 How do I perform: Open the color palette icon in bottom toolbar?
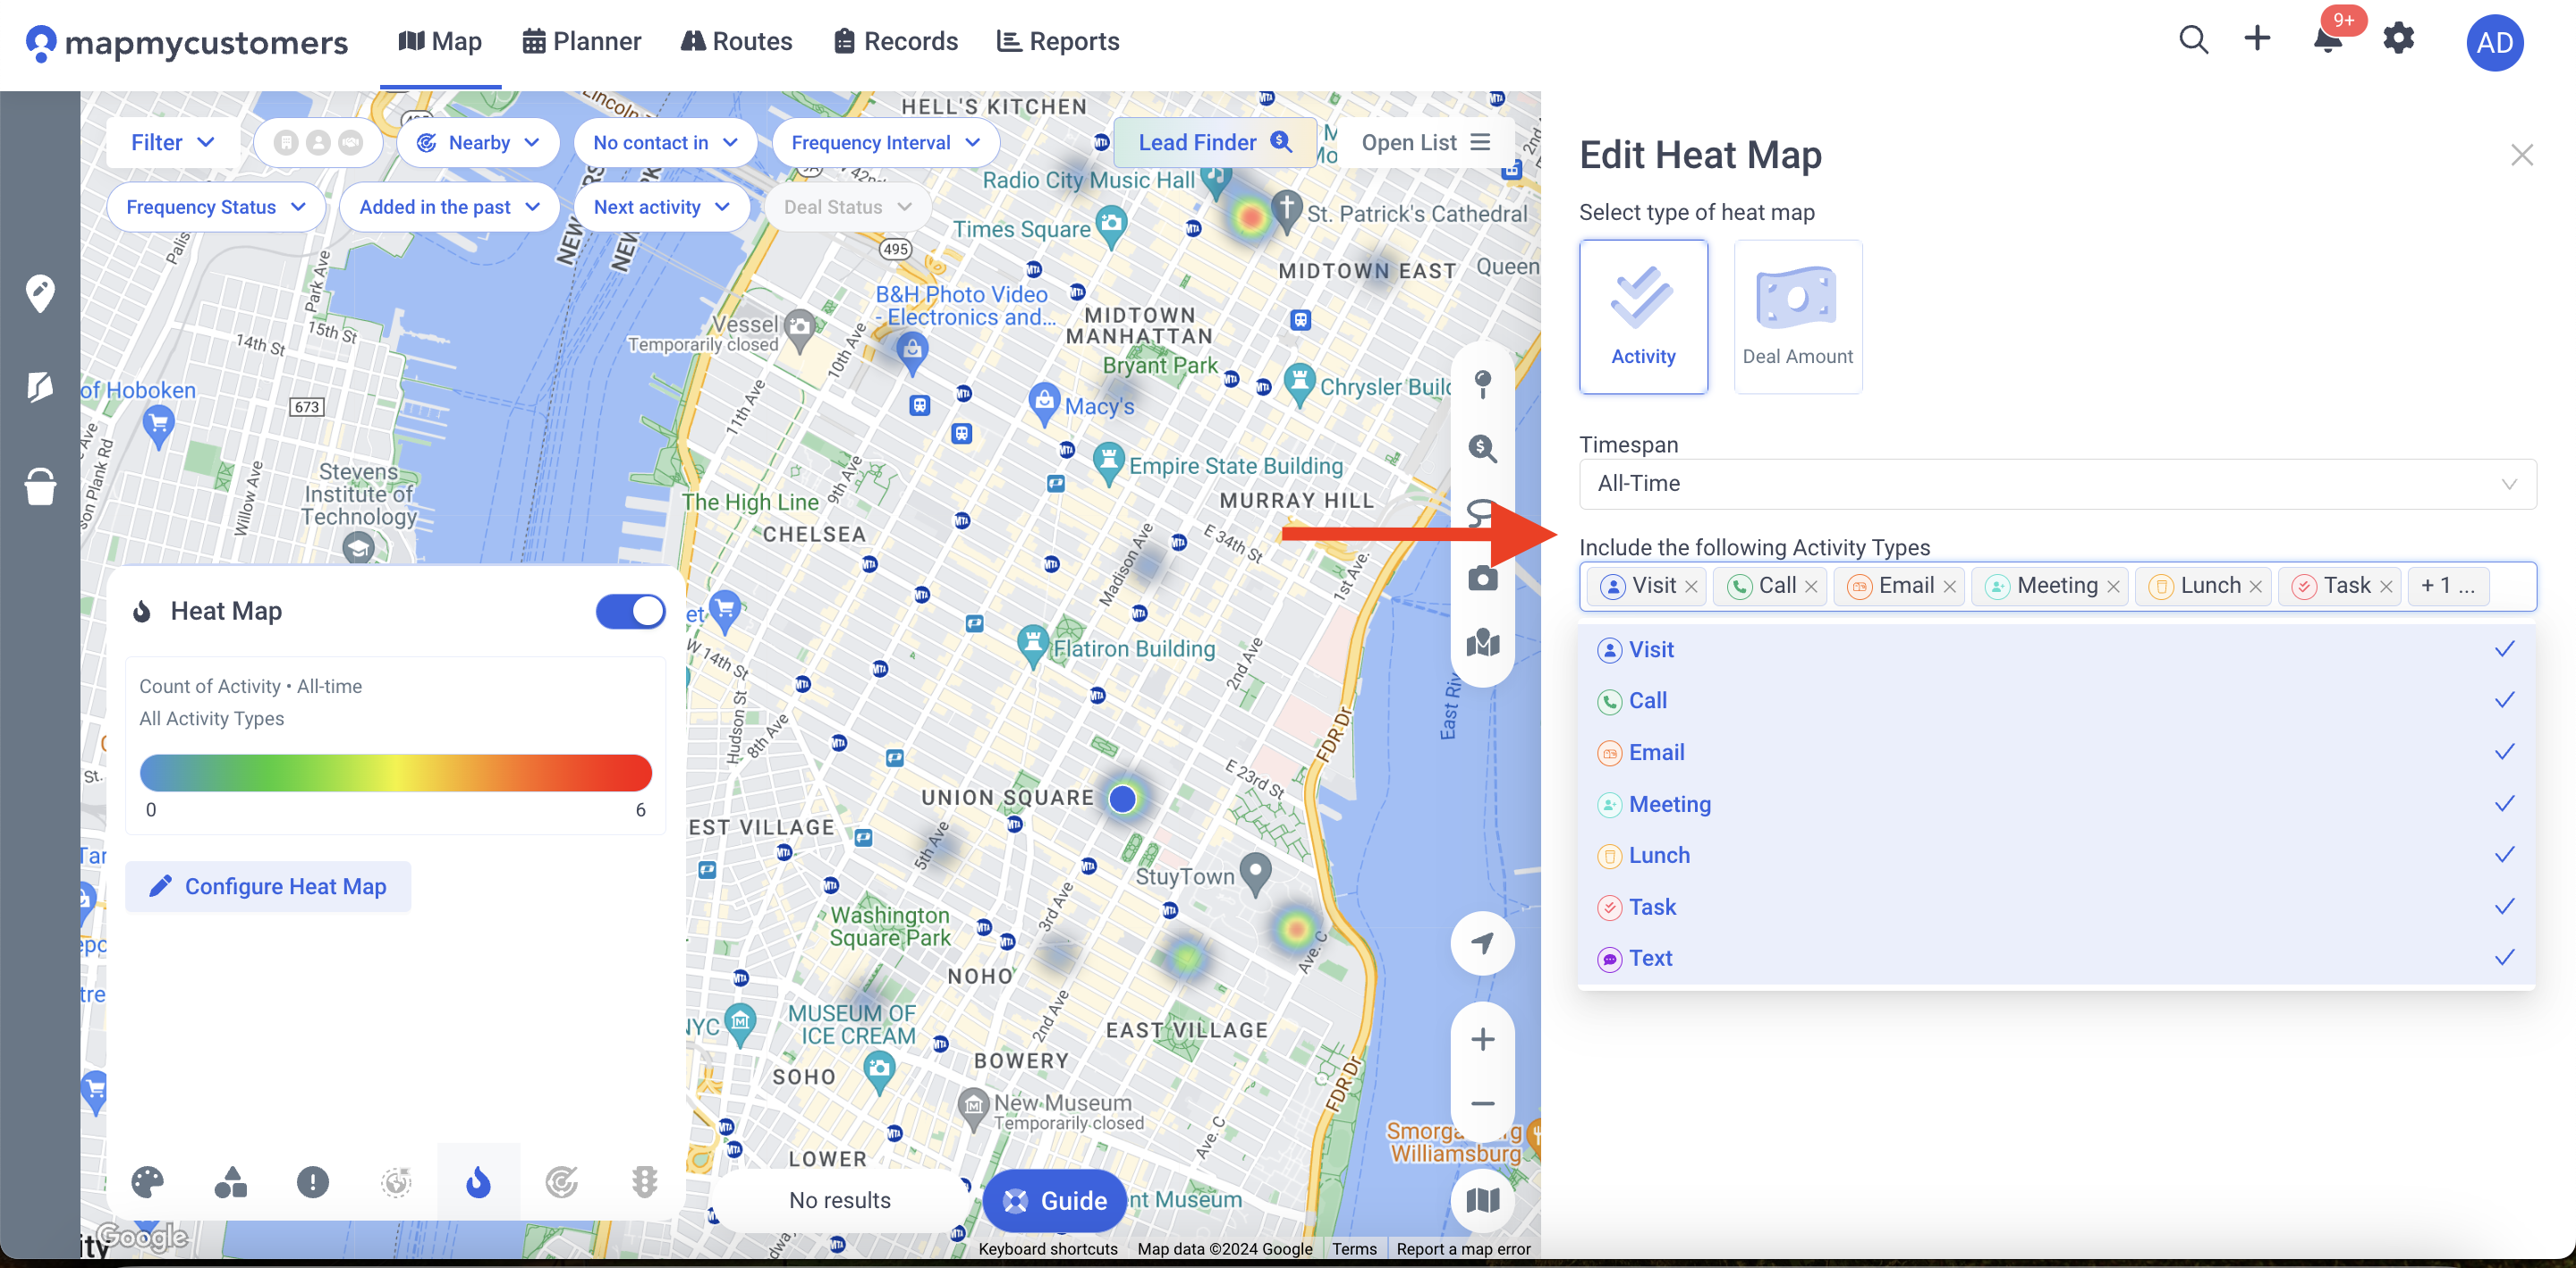(x=147, y=1182)
